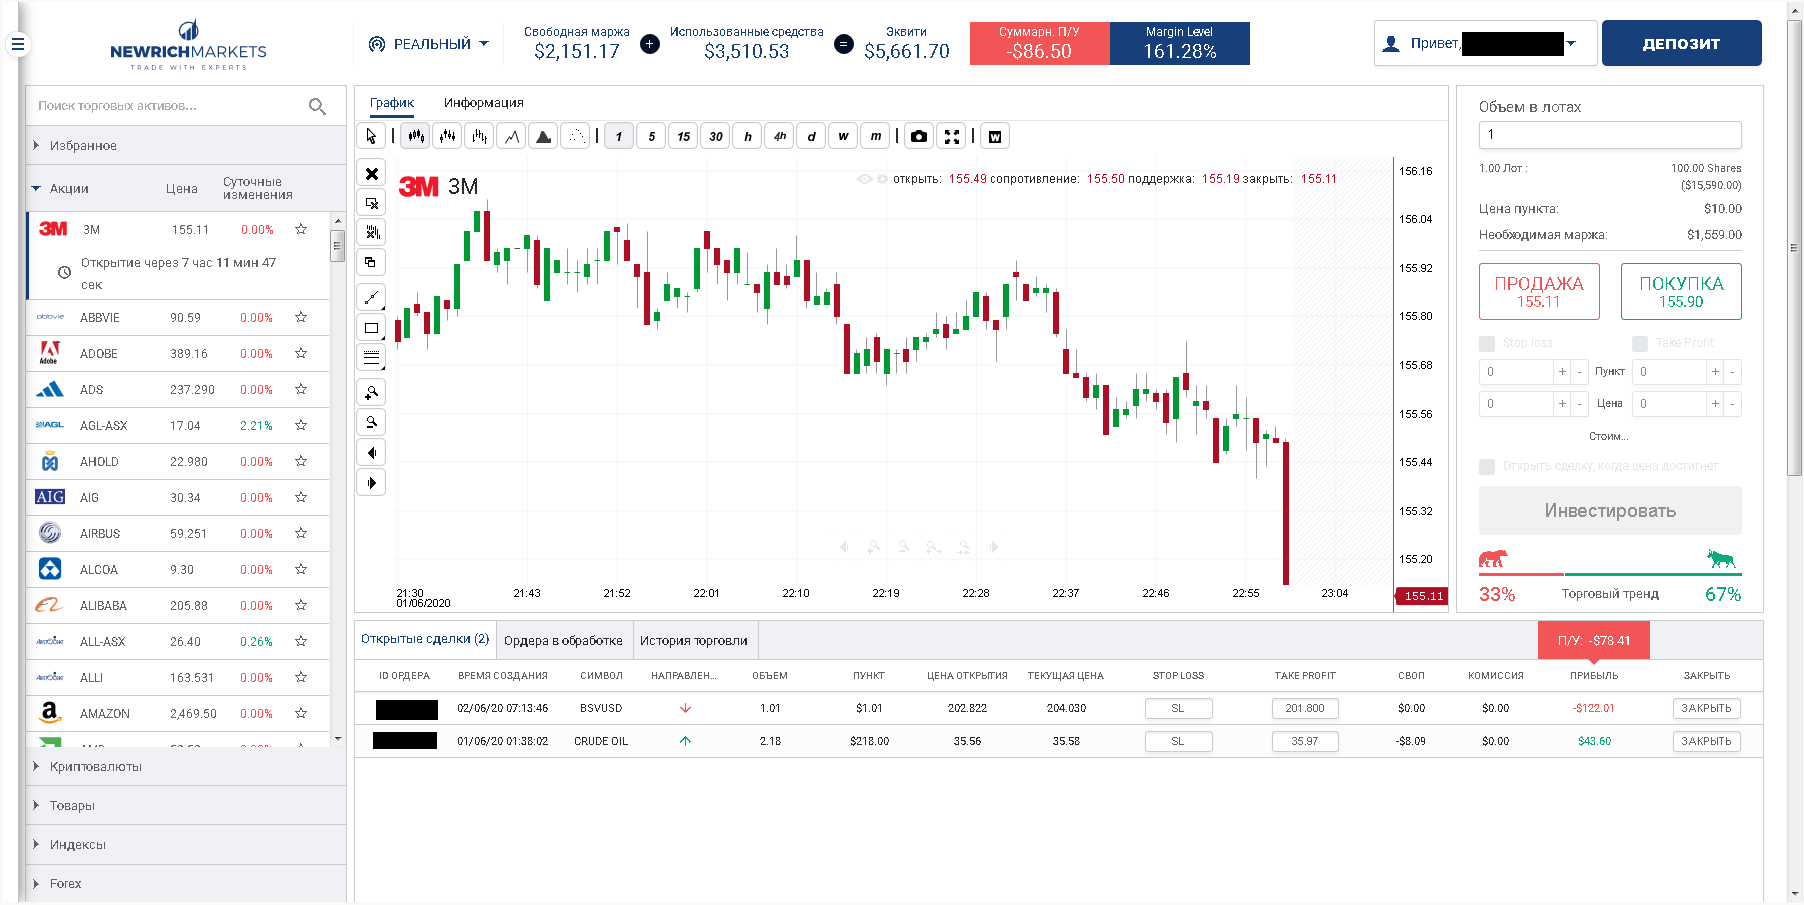The width and height of the screenshot is (1804, 905).
Task: Close the CRUDE OIL position with ЗАКРЫТЬ
Action: point(1706,741)
